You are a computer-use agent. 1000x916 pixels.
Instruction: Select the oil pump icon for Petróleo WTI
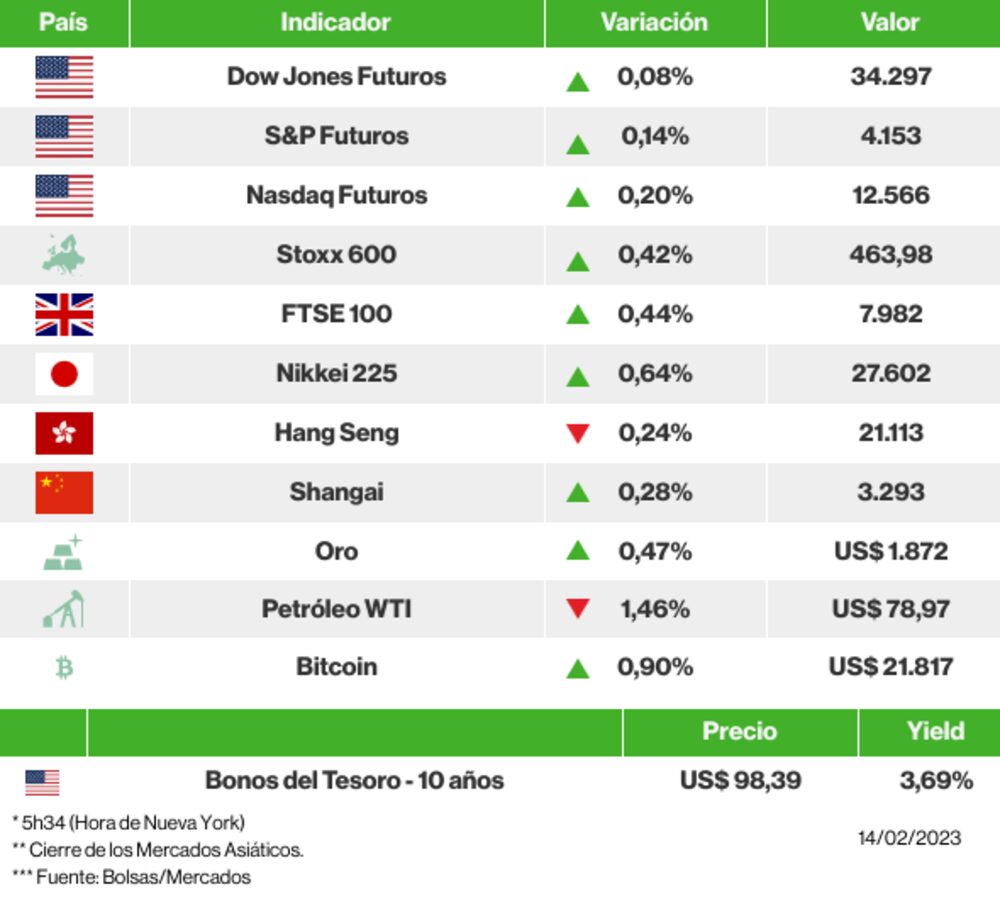click(63, 609)
